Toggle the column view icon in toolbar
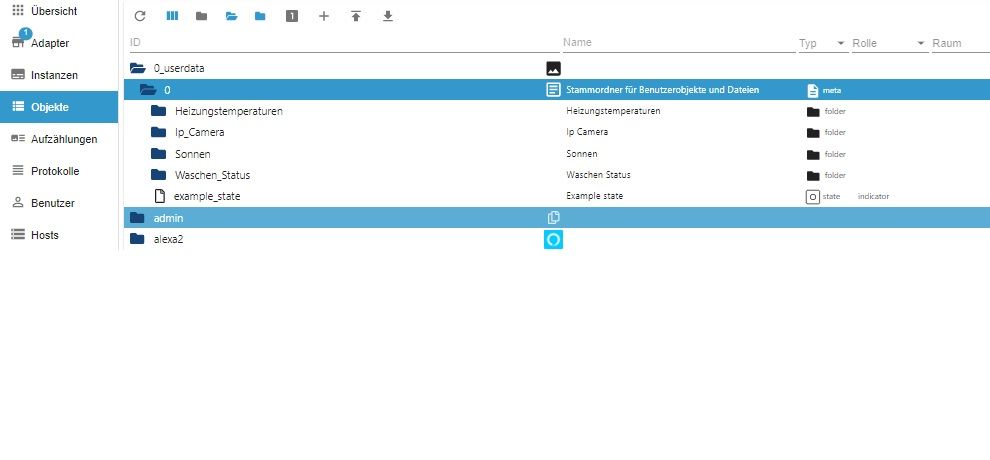 point(171,17)
